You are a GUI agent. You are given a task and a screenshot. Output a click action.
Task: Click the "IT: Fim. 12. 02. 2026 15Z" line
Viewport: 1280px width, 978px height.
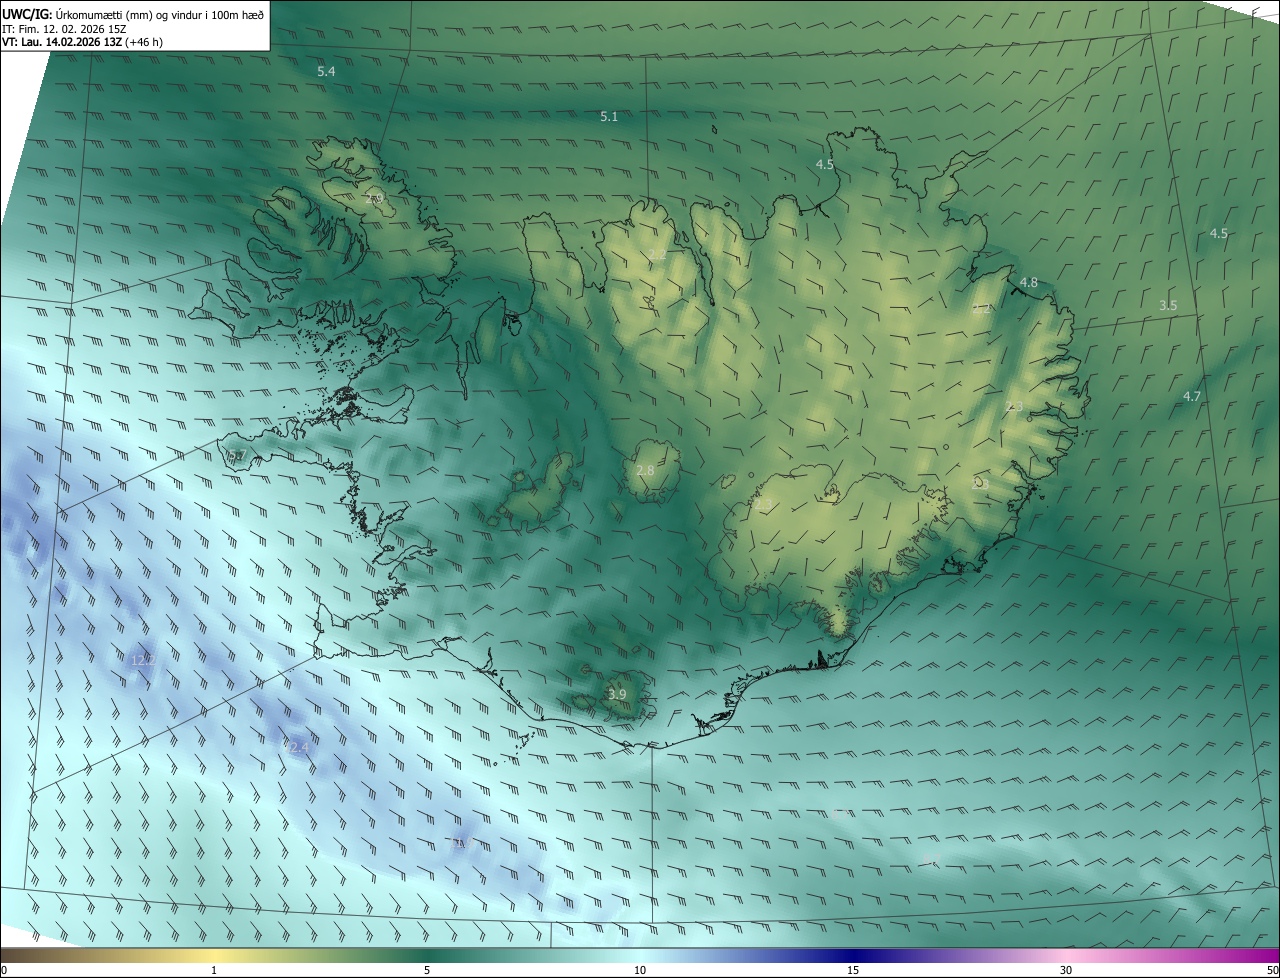tap(64, 28)
